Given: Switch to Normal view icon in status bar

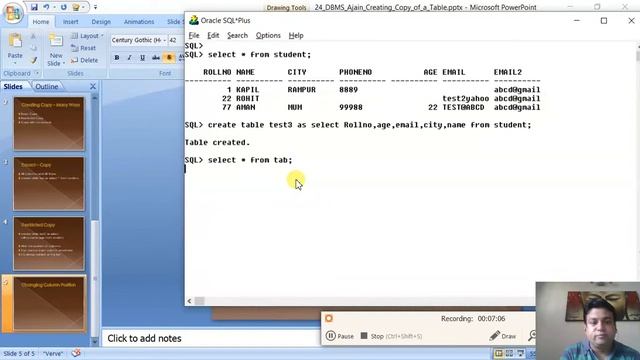Looking at the screenshot, I should point(498,353).
